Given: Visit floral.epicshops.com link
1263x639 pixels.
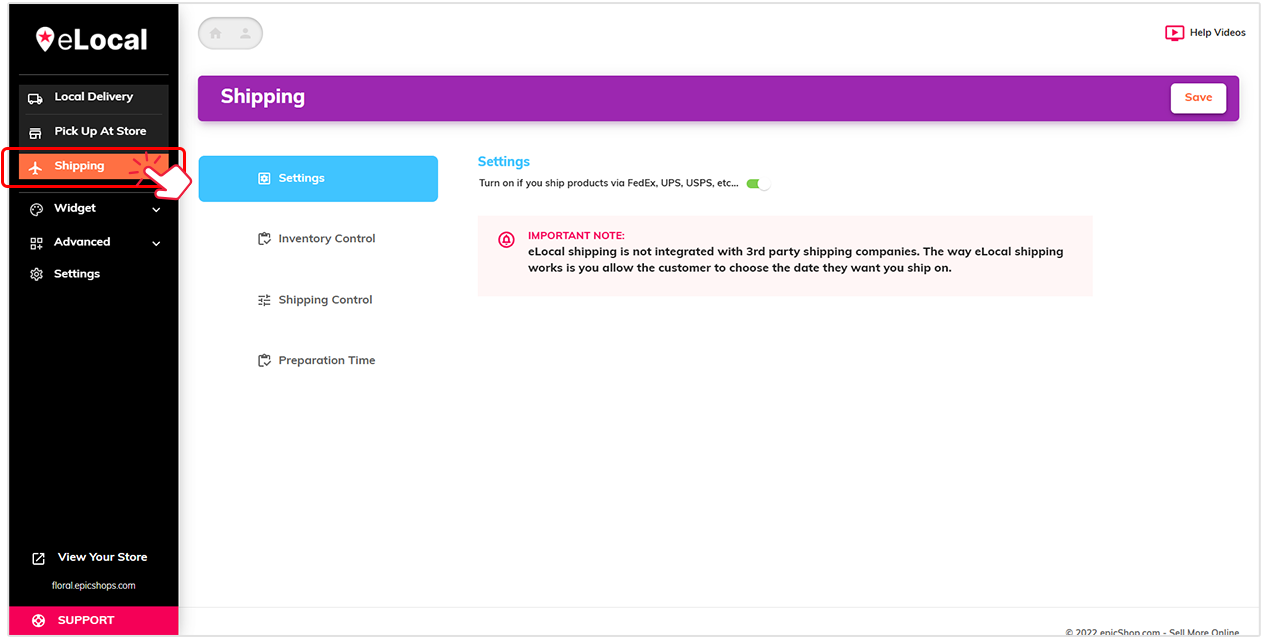Looking at the screenshot, I should pos(93,585).
